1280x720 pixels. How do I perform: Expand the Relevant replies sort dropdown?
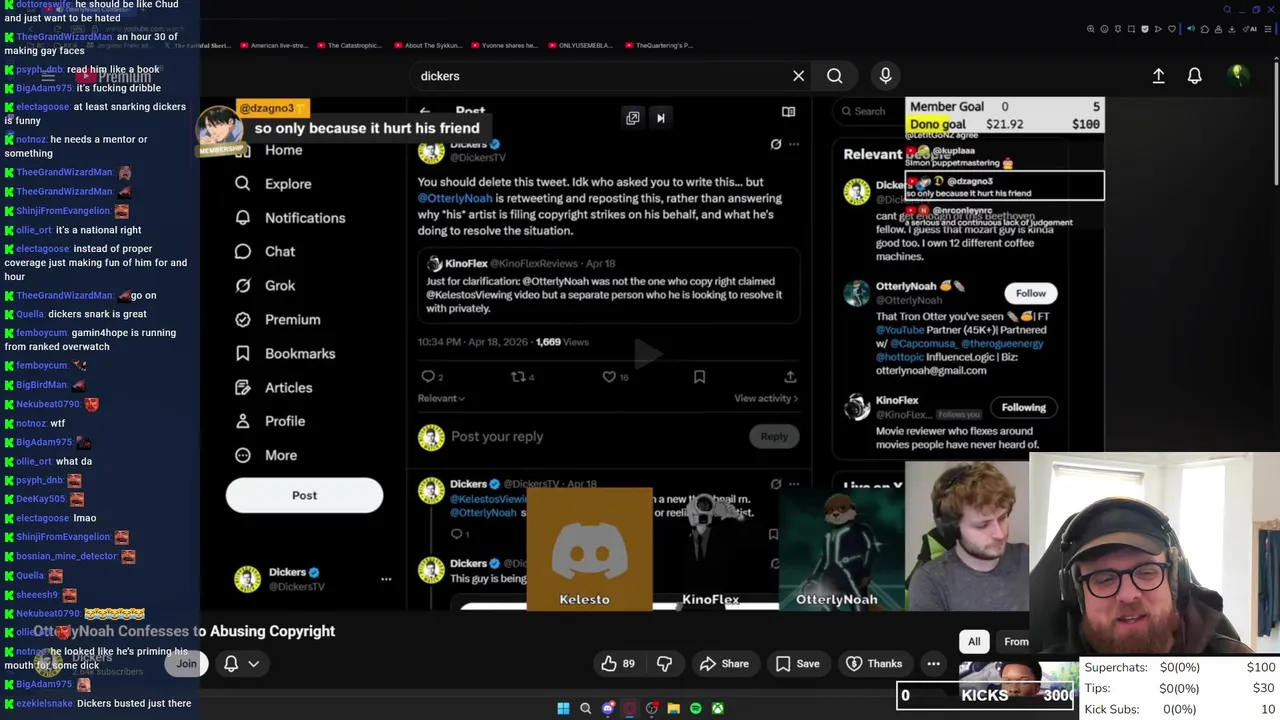[441, 398]
